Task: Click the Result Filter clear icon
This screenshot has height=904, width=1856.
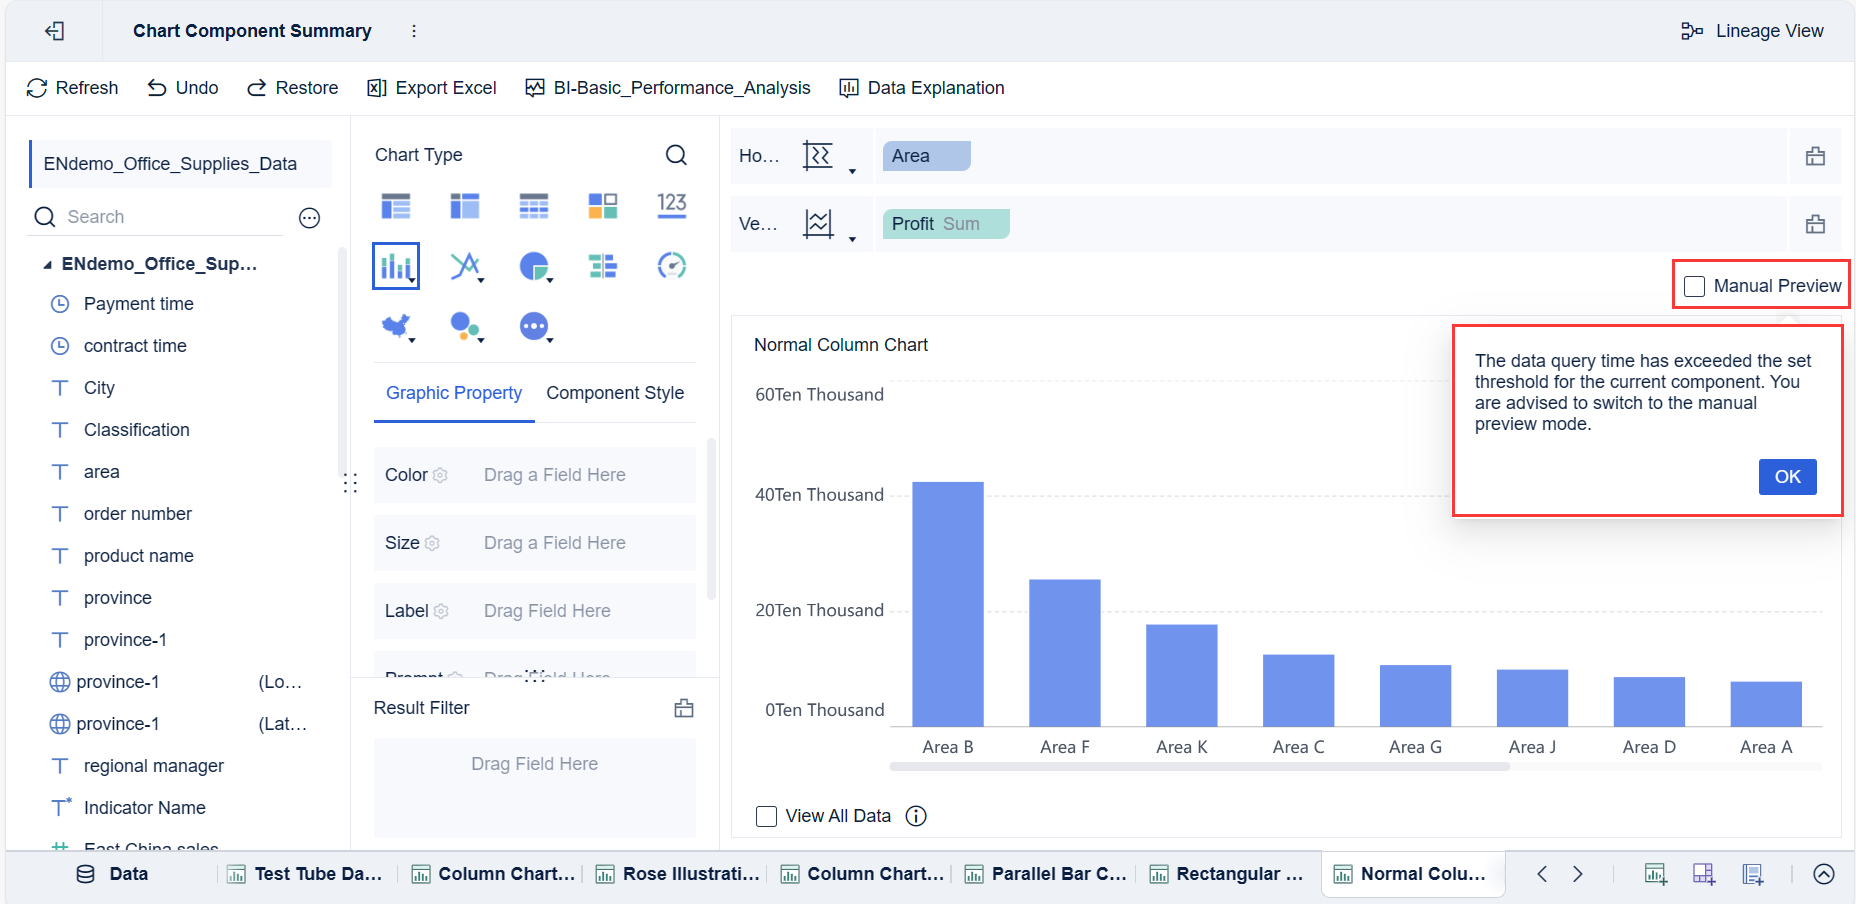Action: 684,708
